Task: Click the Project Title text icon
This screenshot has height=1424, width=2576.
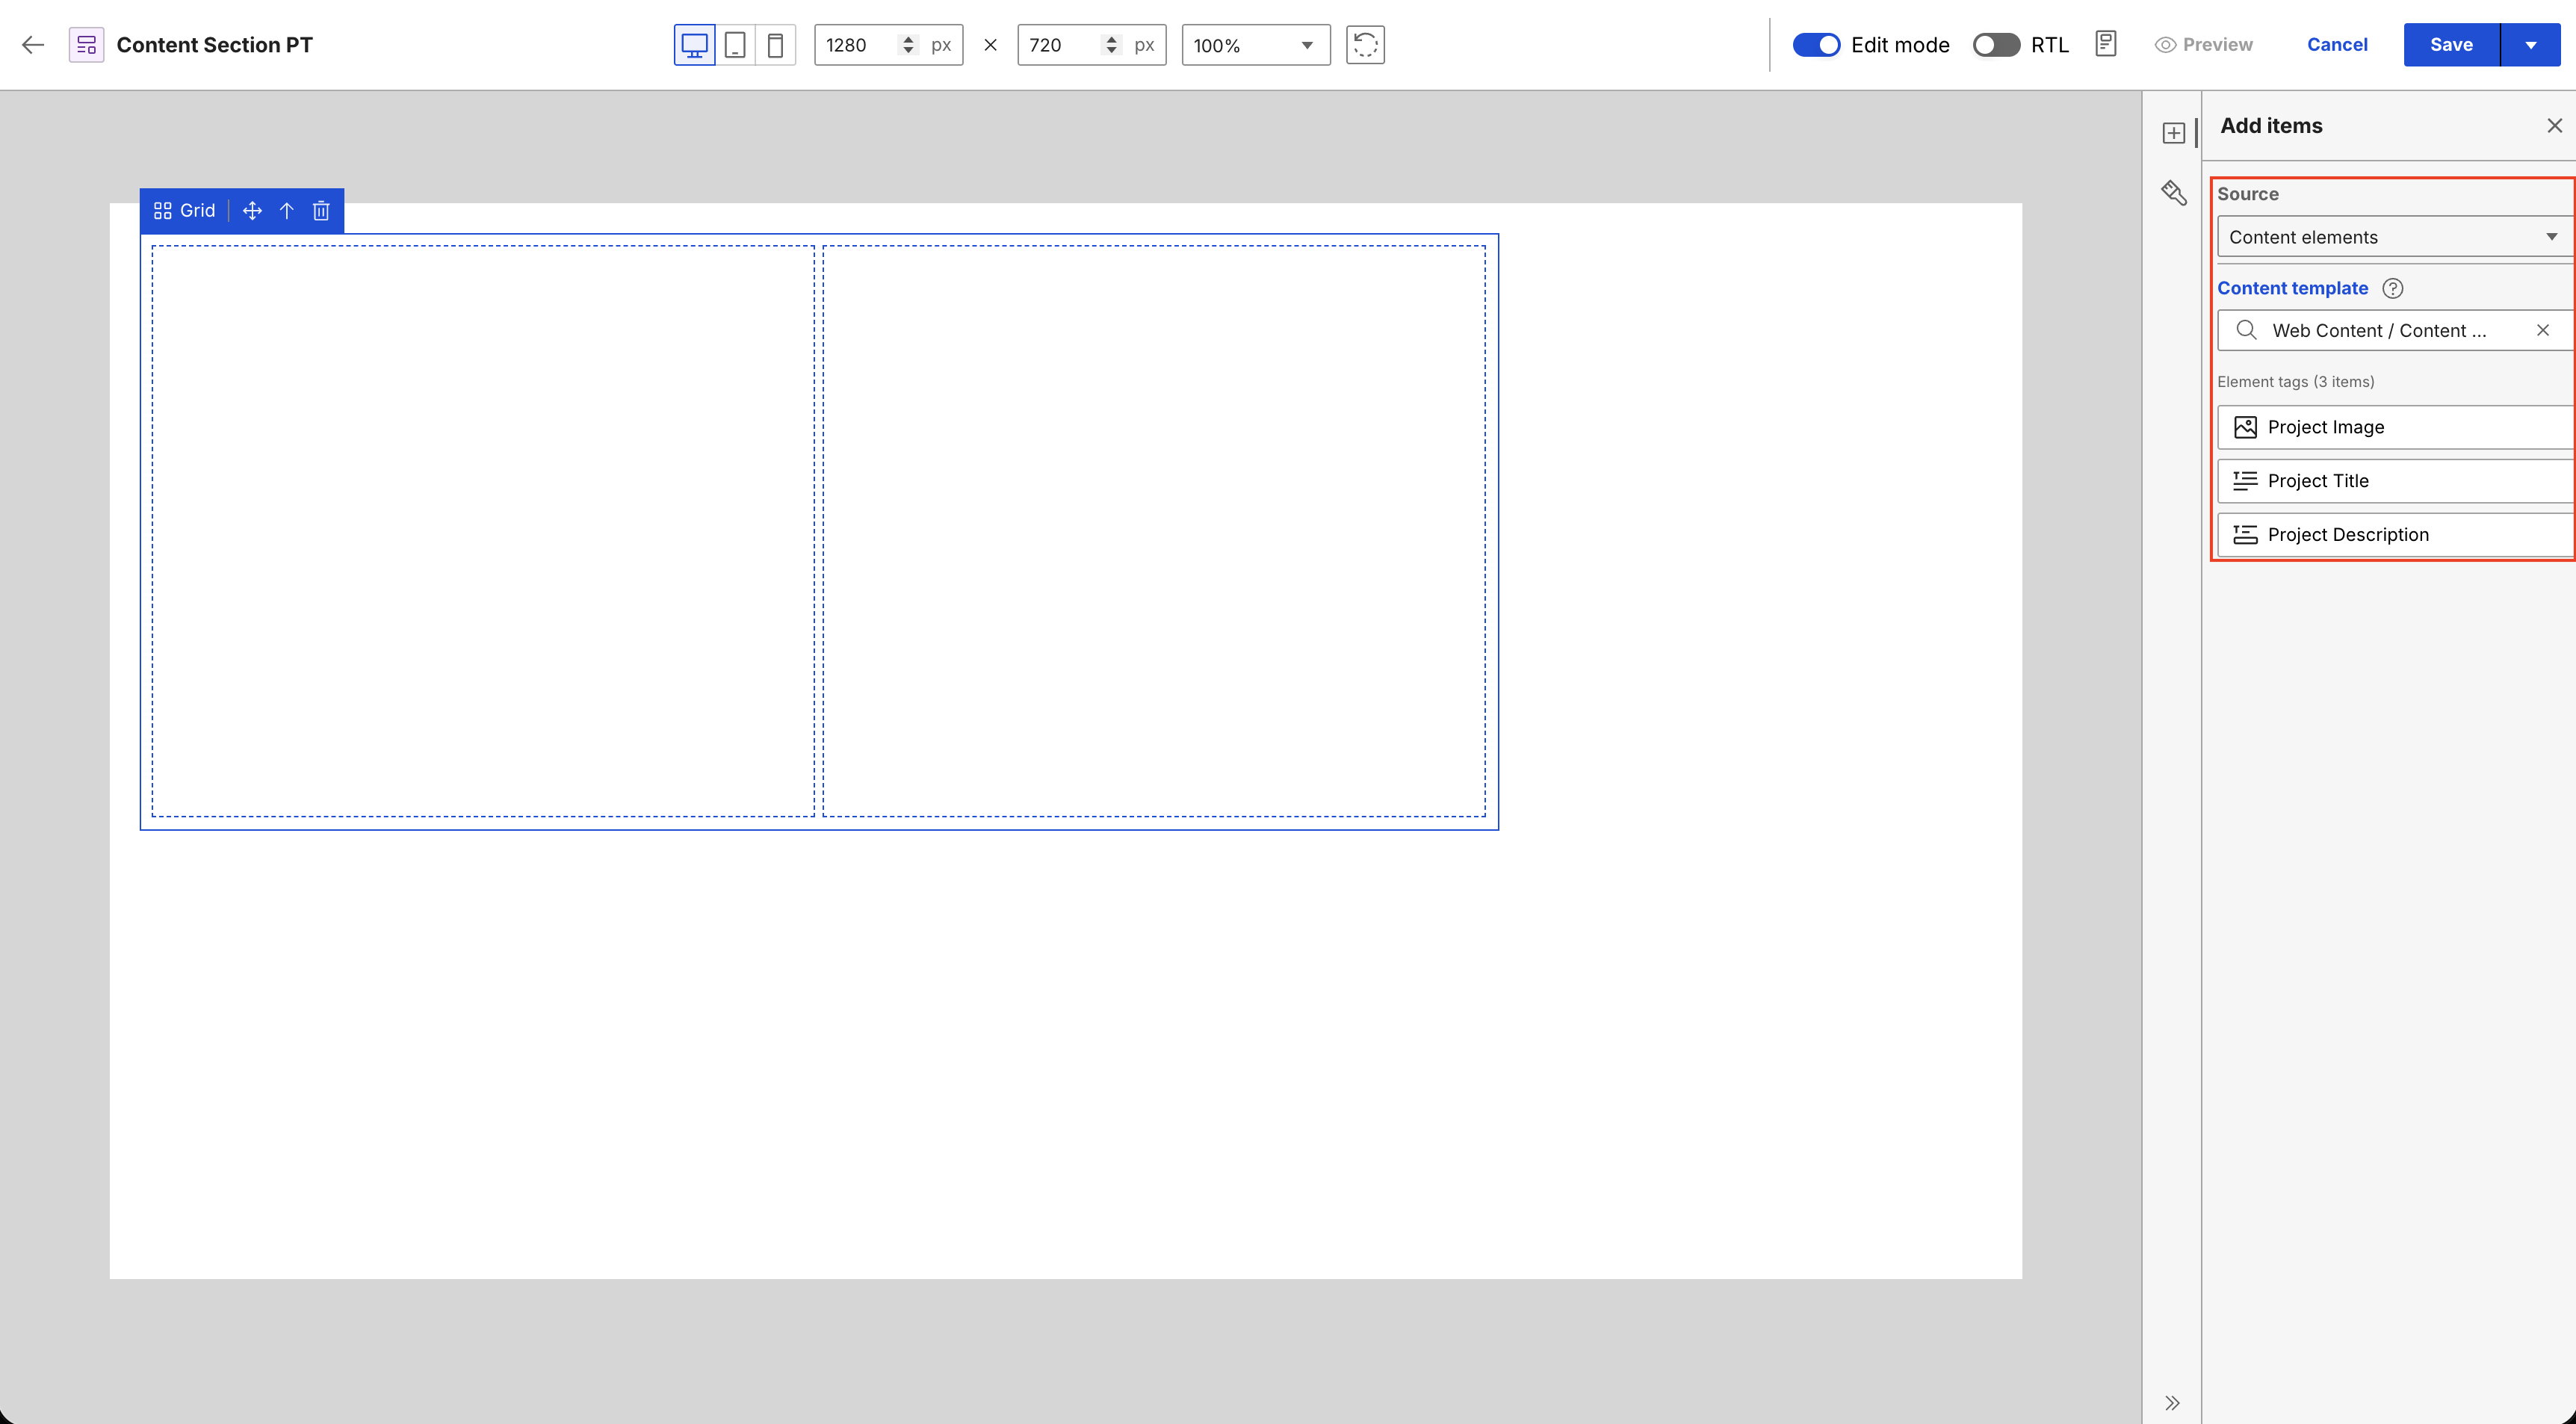Action: point(2245,481)
